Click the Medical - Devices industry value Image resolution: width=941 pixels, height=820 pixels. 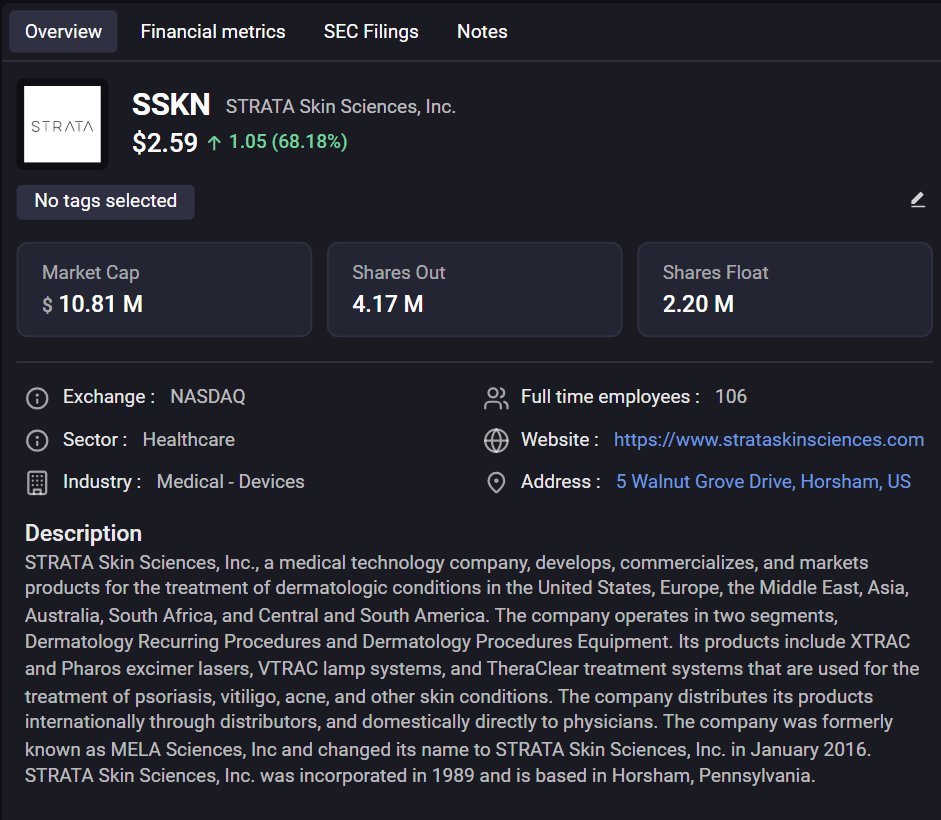pos(230,481)
